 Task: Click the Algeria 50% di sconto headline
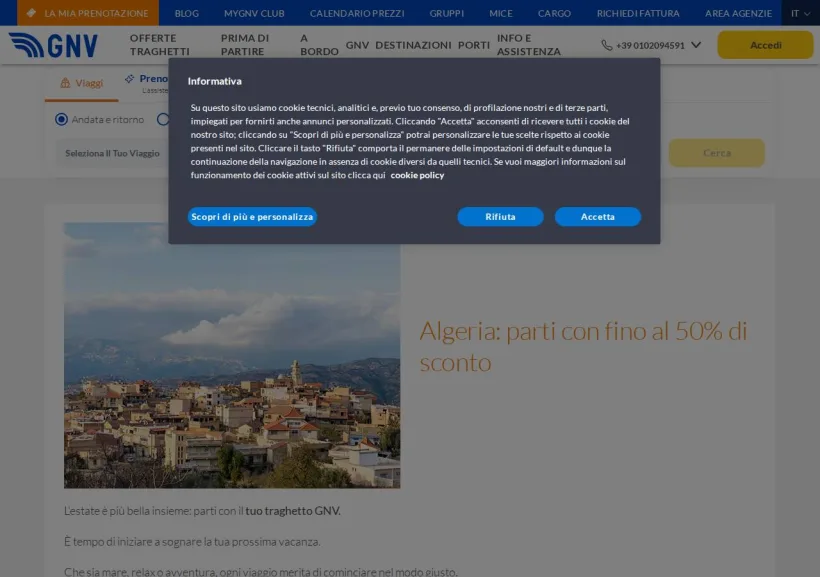point(584,346)
